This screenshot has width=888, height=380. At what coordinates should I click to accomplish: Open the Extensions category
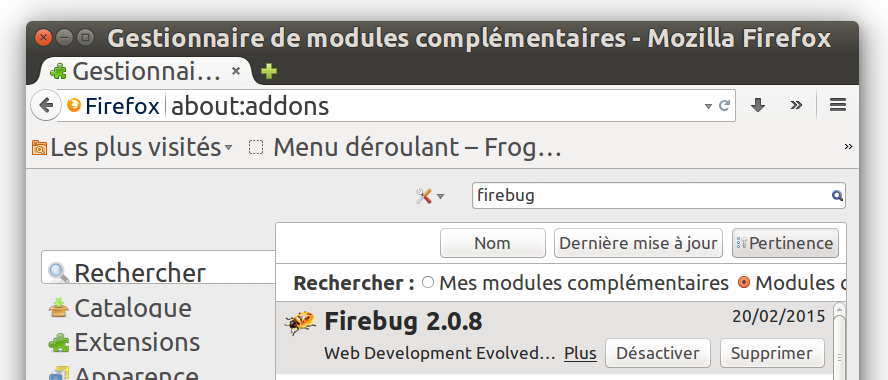pos(124,343)
